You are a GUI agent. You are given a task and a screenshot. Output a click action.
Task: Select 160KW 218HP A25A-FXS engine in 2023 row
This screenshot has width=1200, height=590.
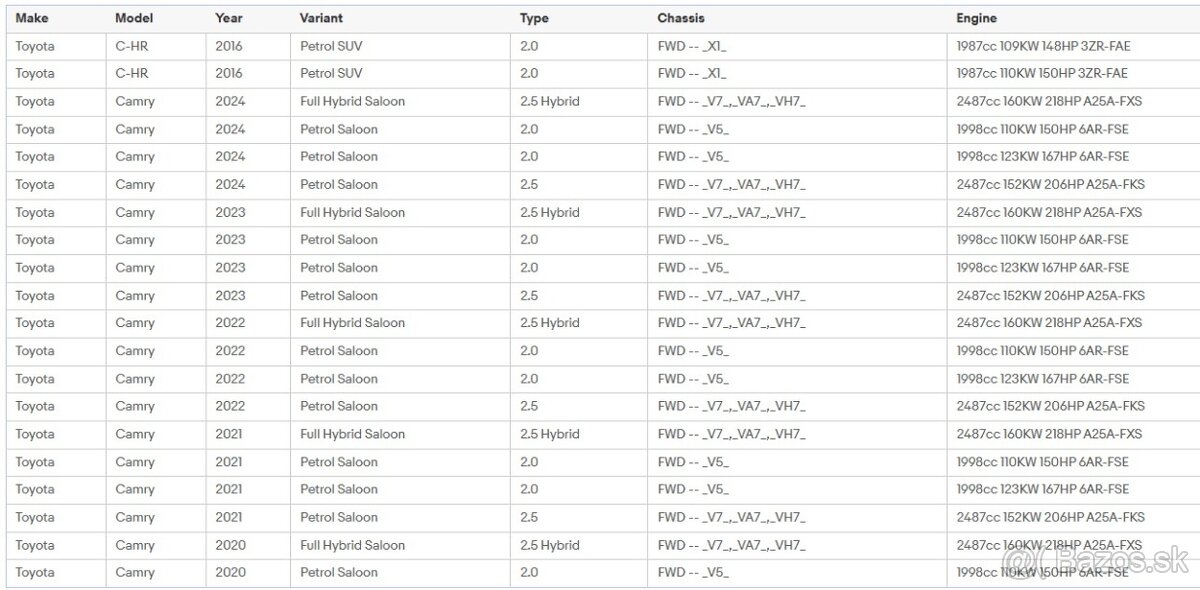(1048, 212)
